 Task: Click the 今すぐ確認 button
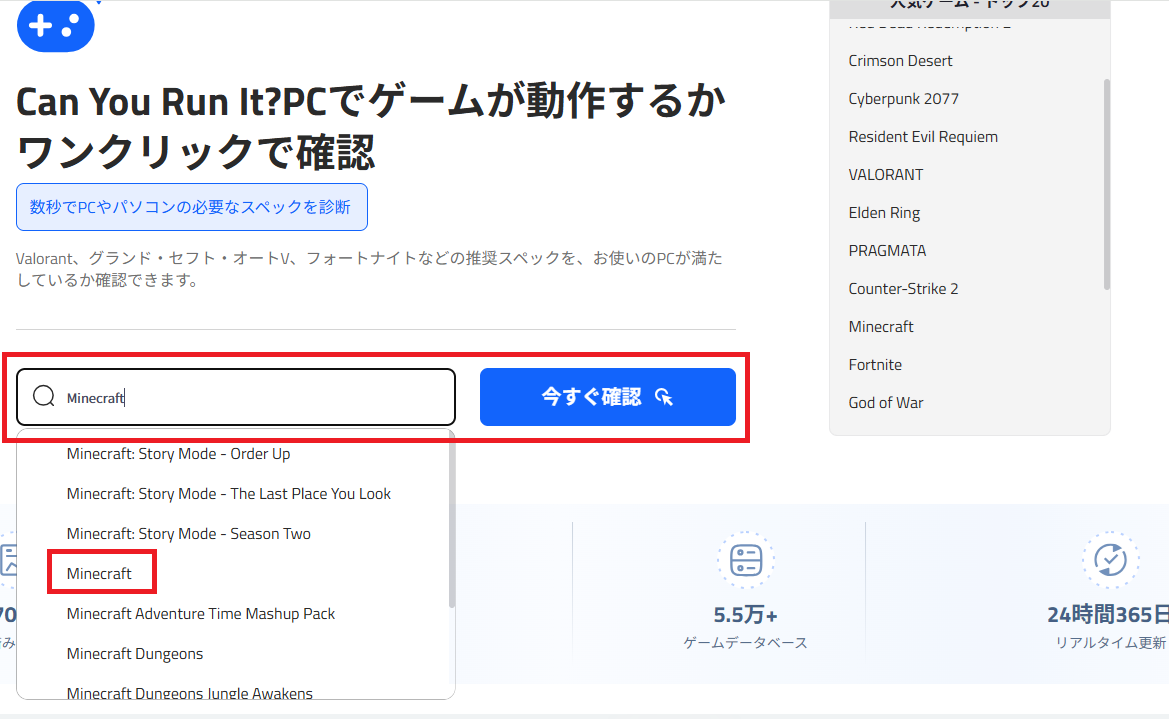[x=608, y=397]
